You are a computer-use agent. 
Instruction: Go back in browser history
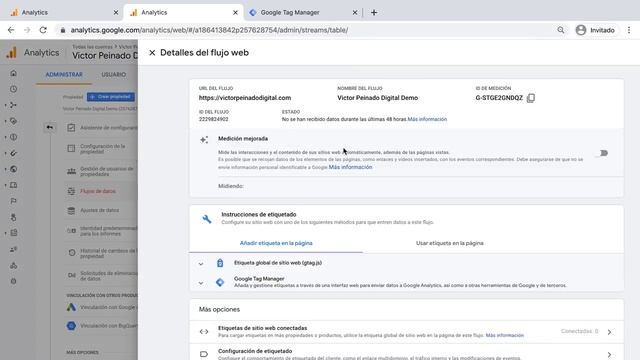tap(11, 30)
